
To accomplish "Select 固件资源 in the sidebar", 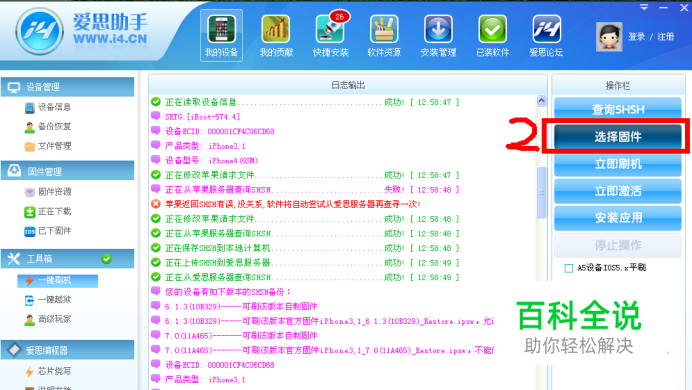I will pos(48,192).
